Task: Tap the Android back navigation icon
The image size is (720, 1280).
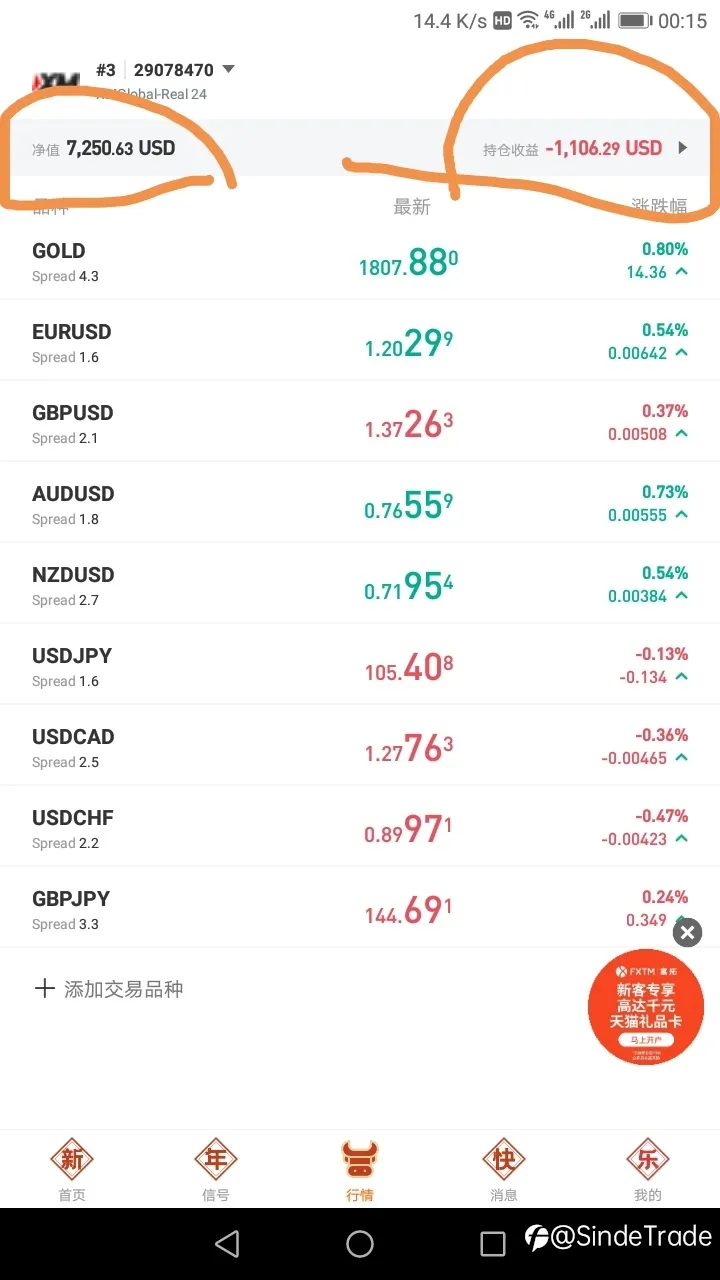Action: 228,1244
